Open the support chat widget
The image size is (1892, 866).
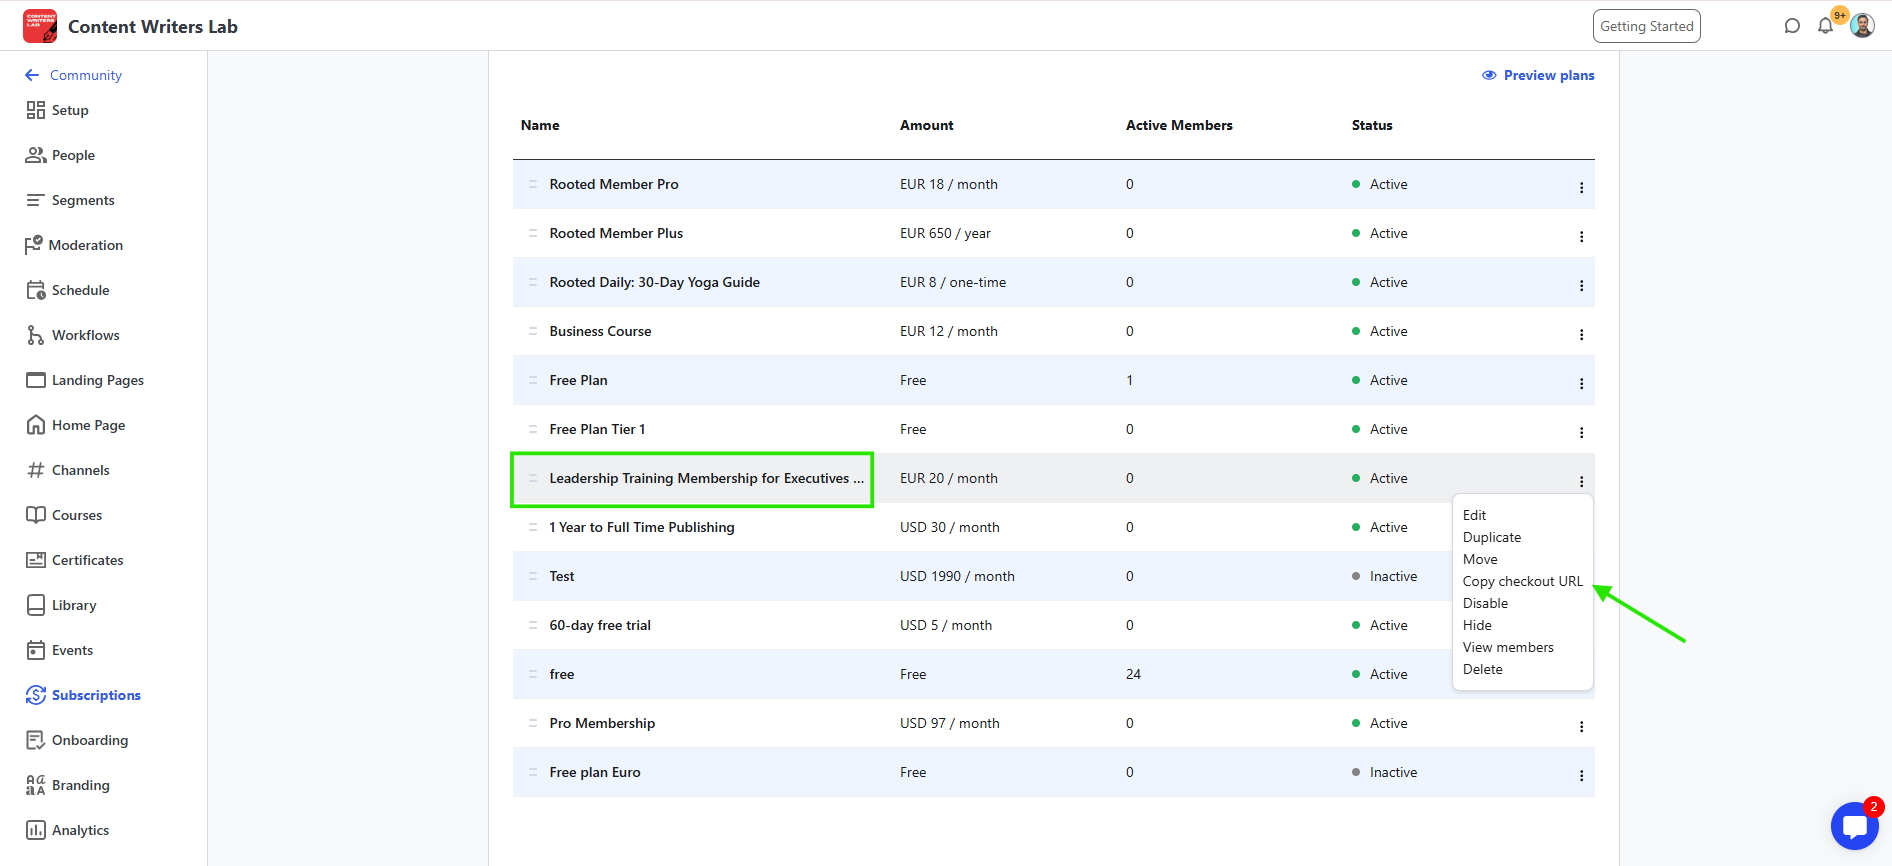(x=1855, y=826)
